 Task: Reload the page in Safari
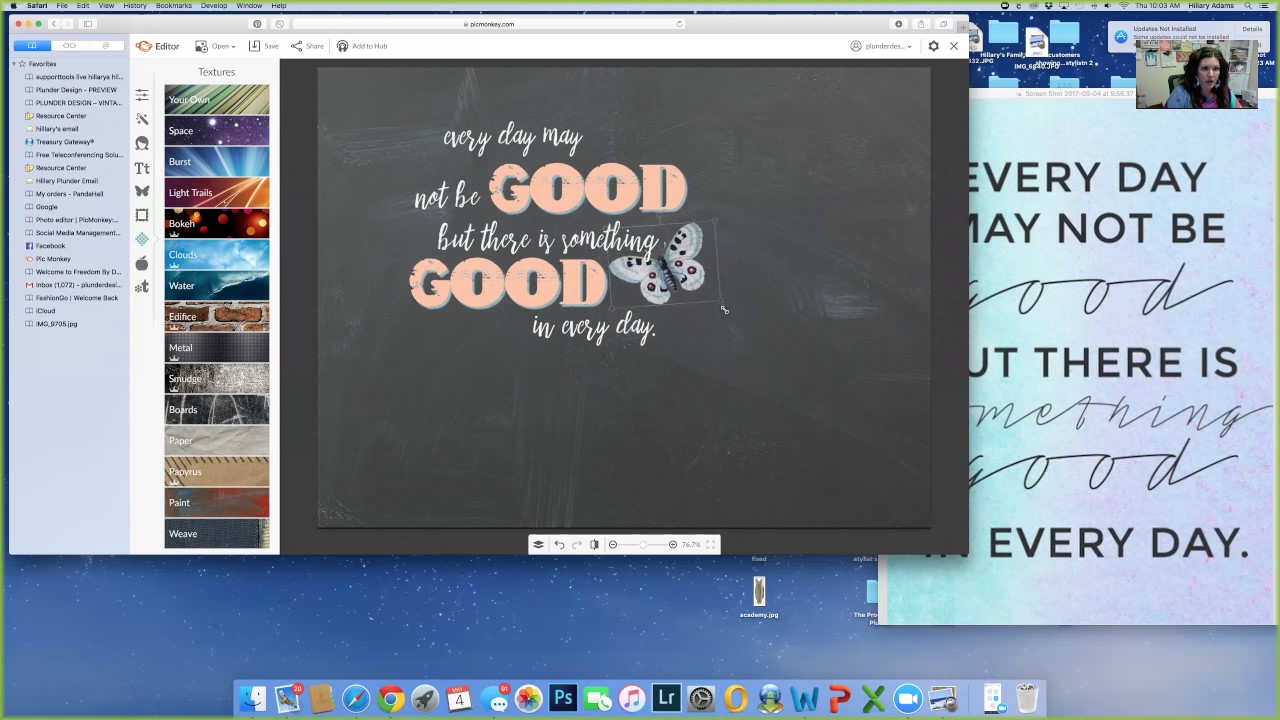coord(680,24)
